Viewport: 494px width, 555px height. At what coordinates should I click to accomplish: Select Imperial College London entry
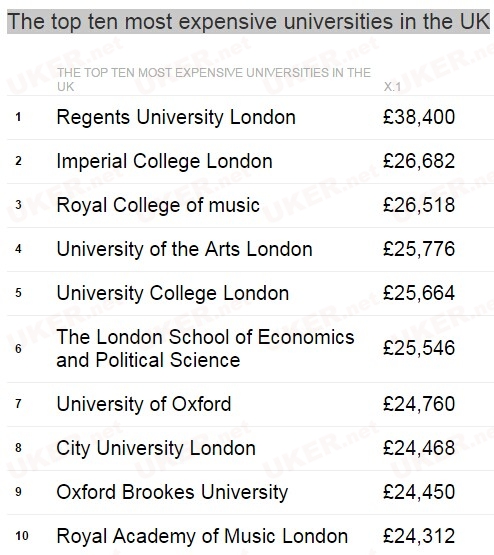pos(165,161)
